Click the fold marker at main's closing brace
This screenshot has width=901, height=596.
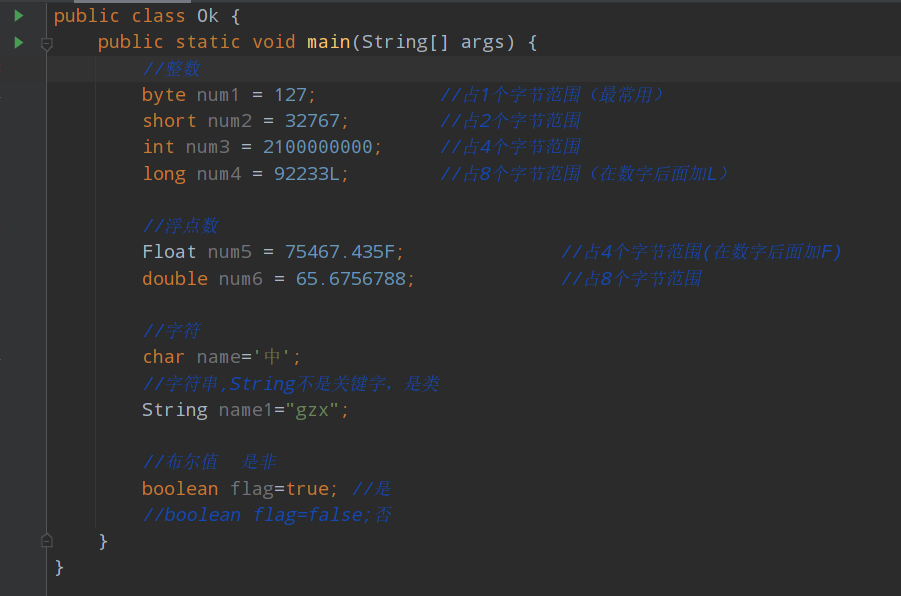46,540
